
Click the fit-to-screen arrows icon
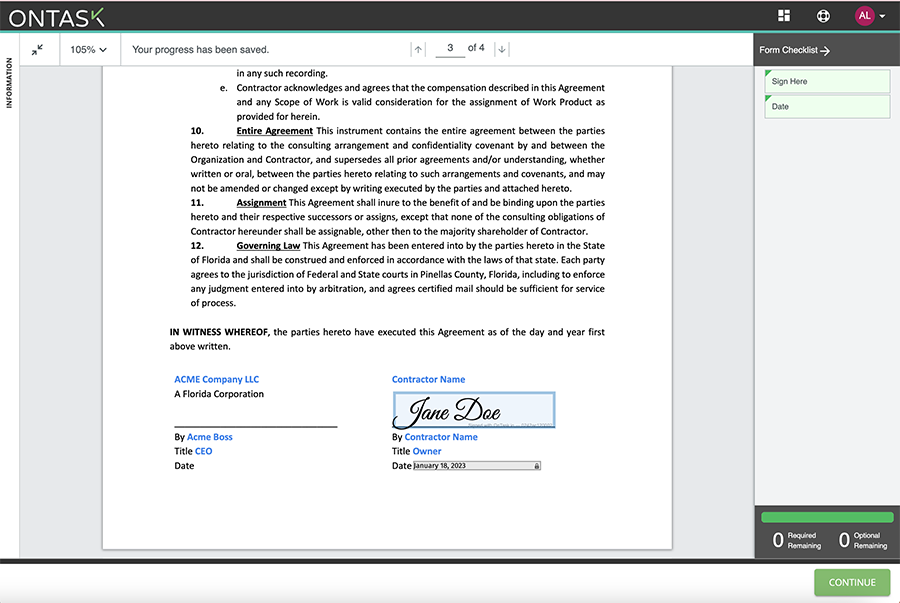38,47
